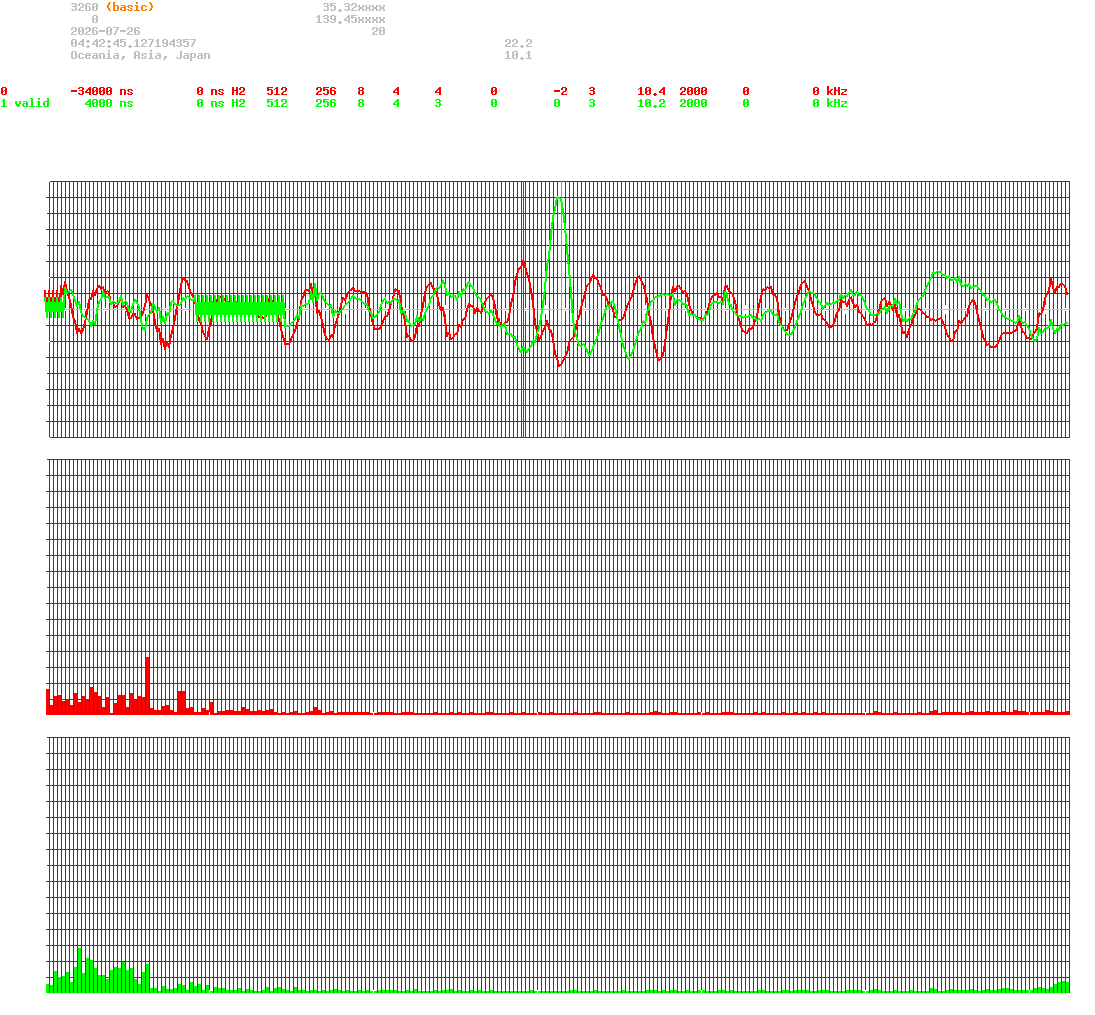This screenshot has height=1015, width=1095.
Task: Click the gray value '22.2'
Action: point(518,43)
